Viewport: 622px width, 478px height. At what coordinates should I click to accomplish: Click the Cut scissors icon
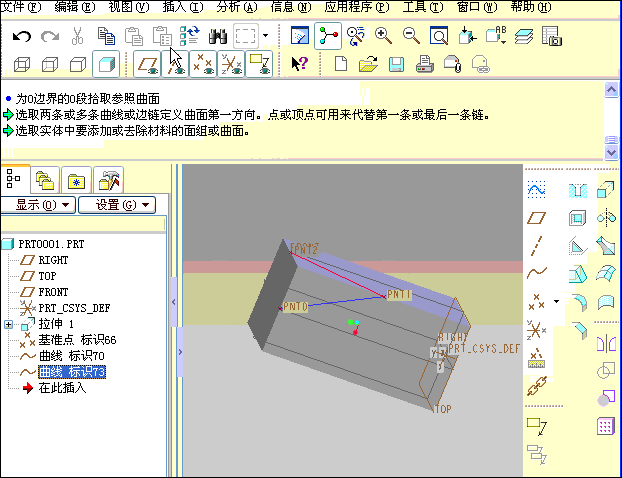[x=77, y=36]
